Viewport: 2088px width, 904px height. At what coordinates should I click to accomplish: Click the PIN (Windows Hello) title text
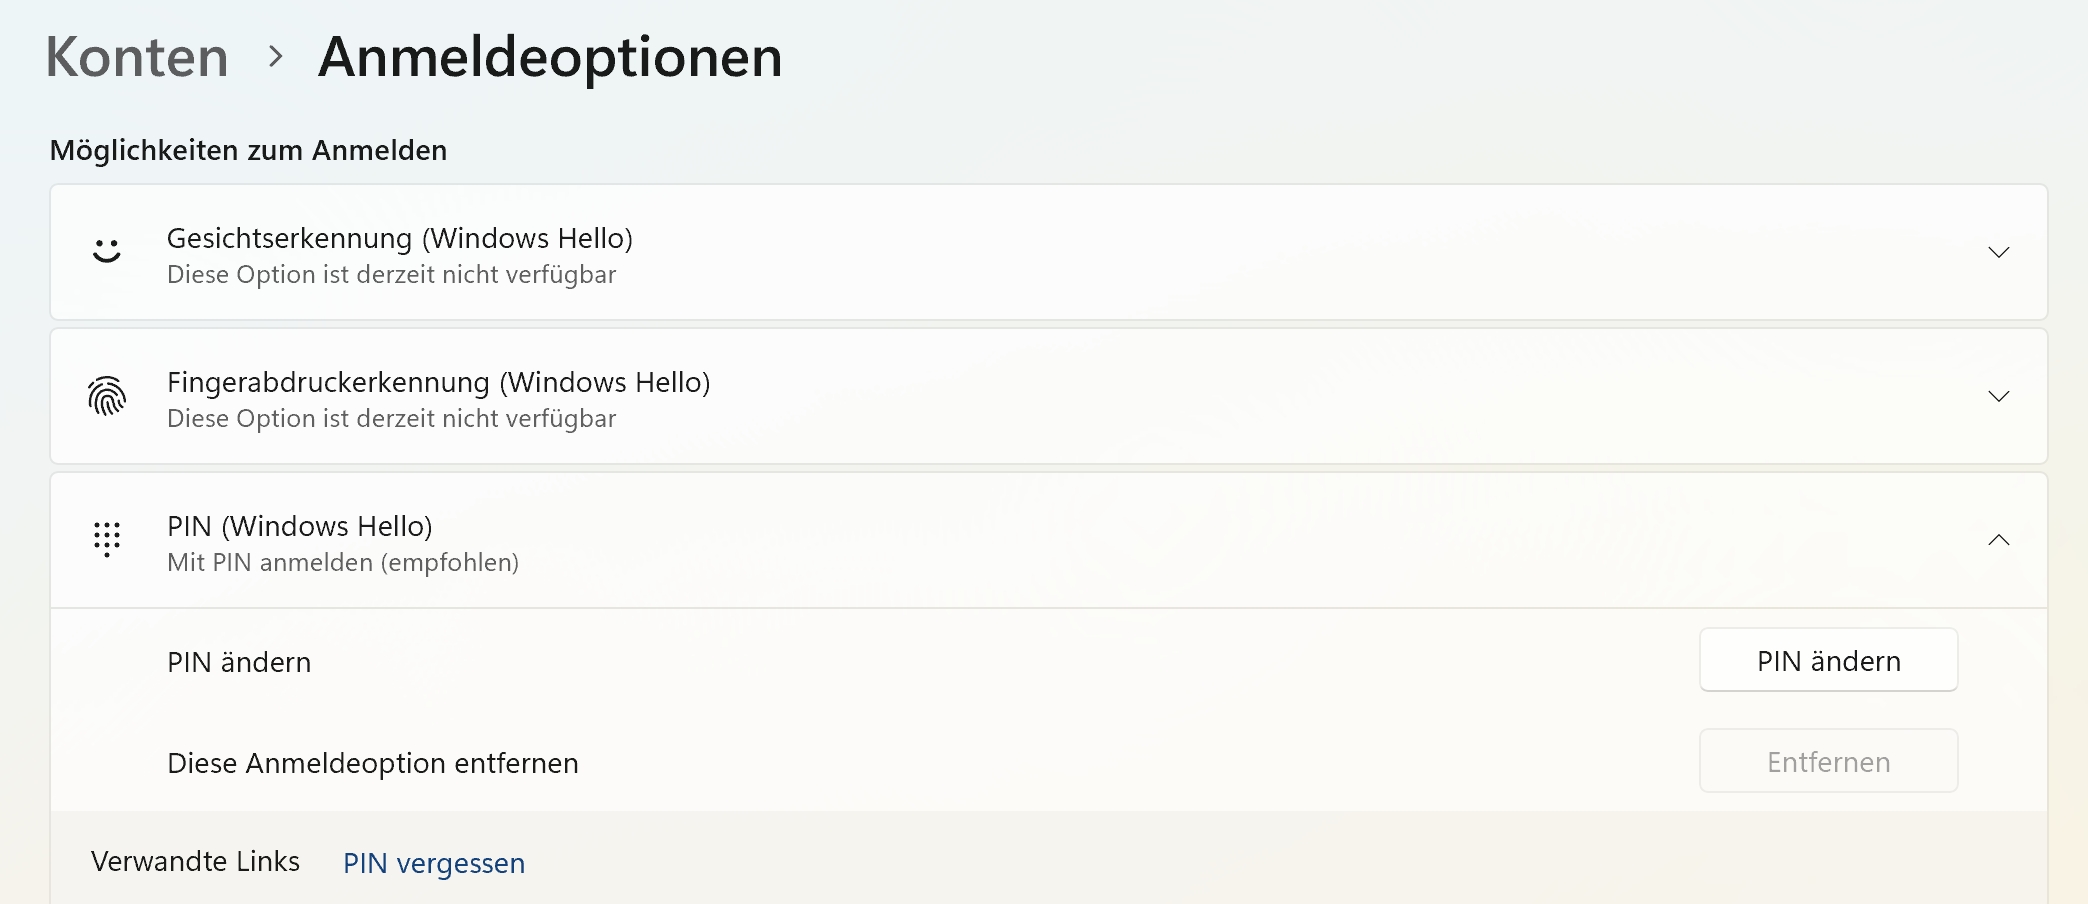click(x=299, y=526)
